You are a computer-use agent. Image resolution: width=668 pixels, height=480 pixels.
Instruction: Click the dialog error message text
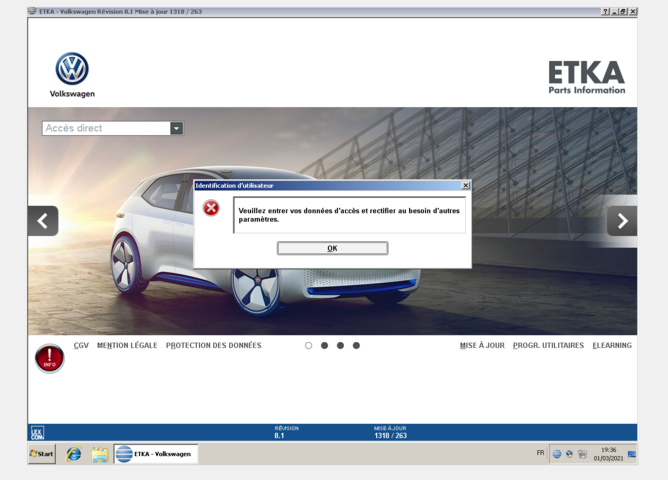349,215
